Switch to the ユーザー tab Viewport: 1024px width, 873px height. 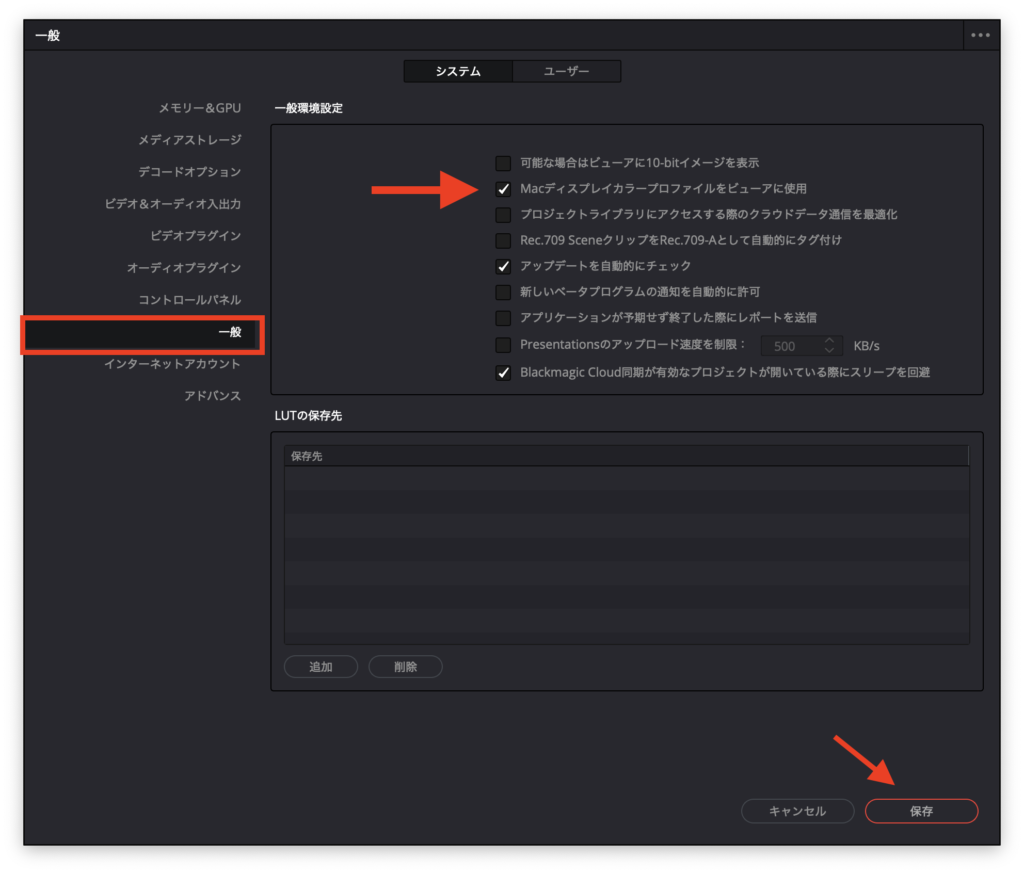(x=566, y=71)
